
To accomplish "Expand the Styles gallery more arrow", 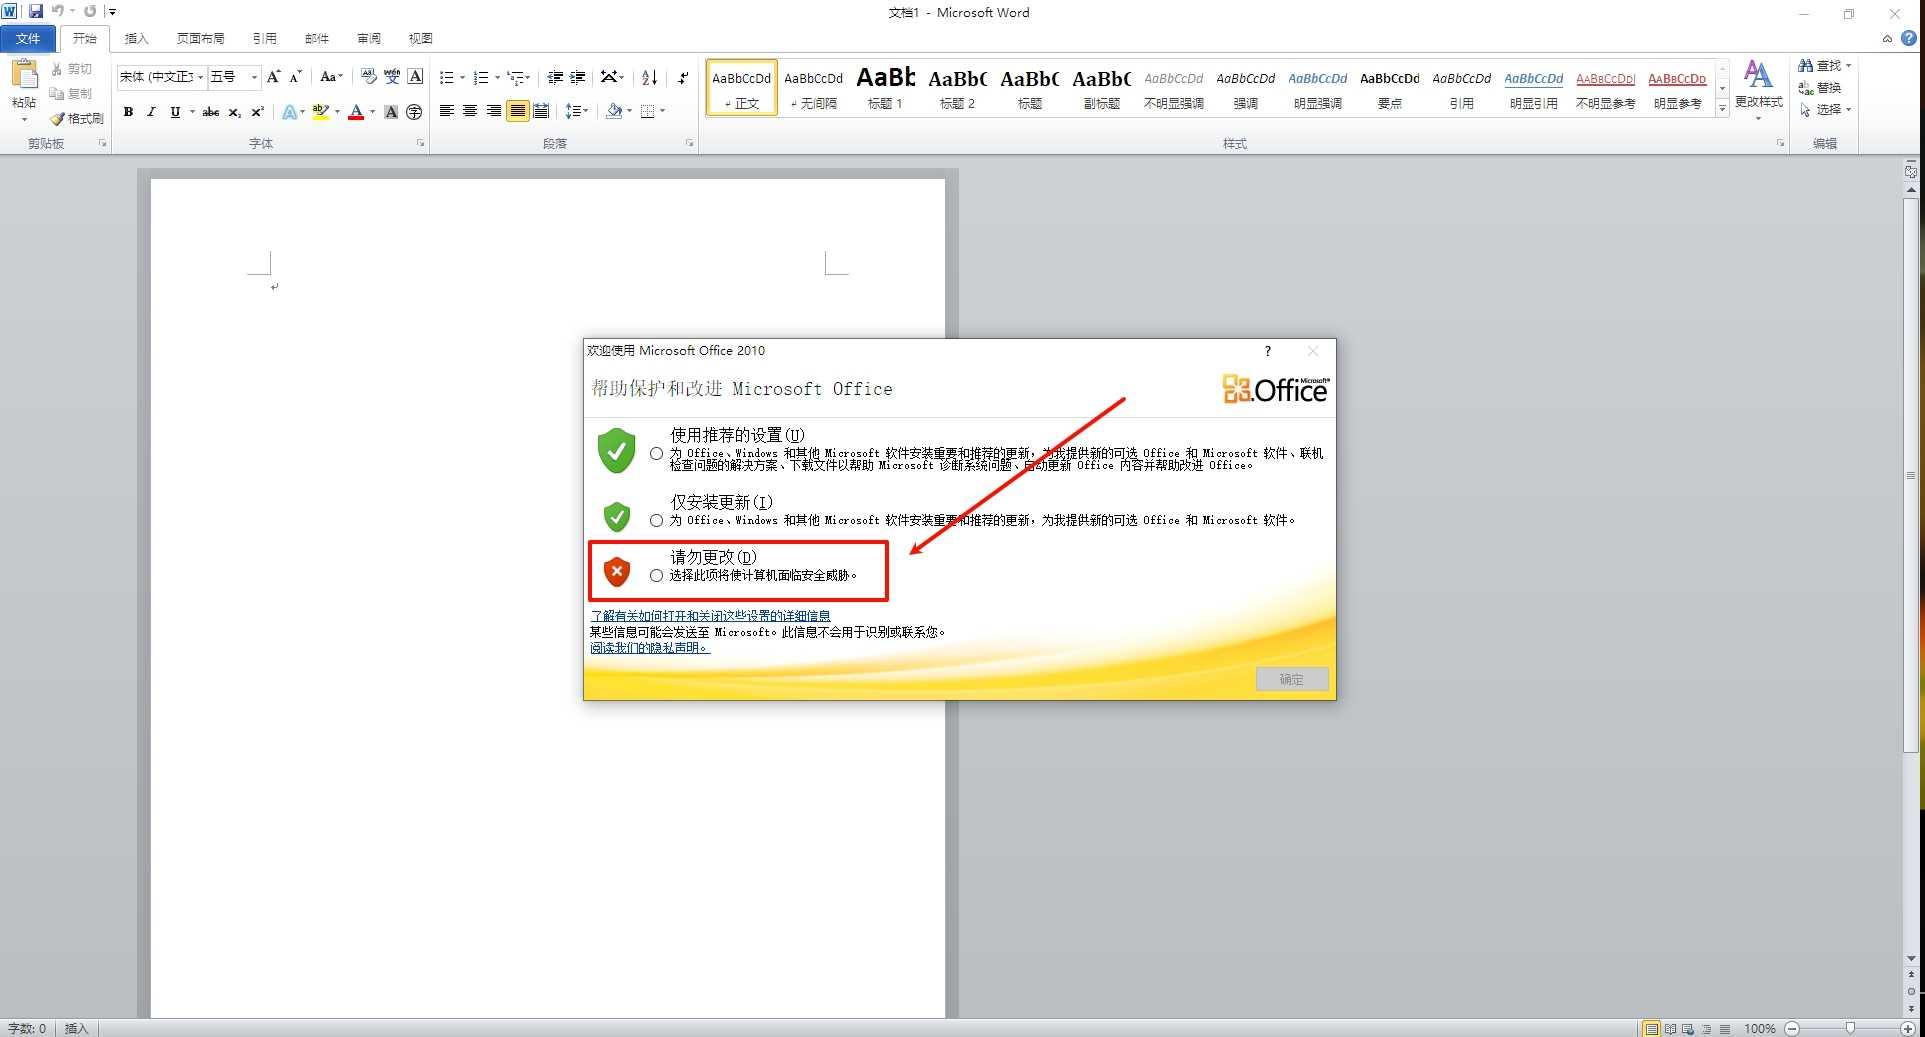I will tap(1722, 109).
